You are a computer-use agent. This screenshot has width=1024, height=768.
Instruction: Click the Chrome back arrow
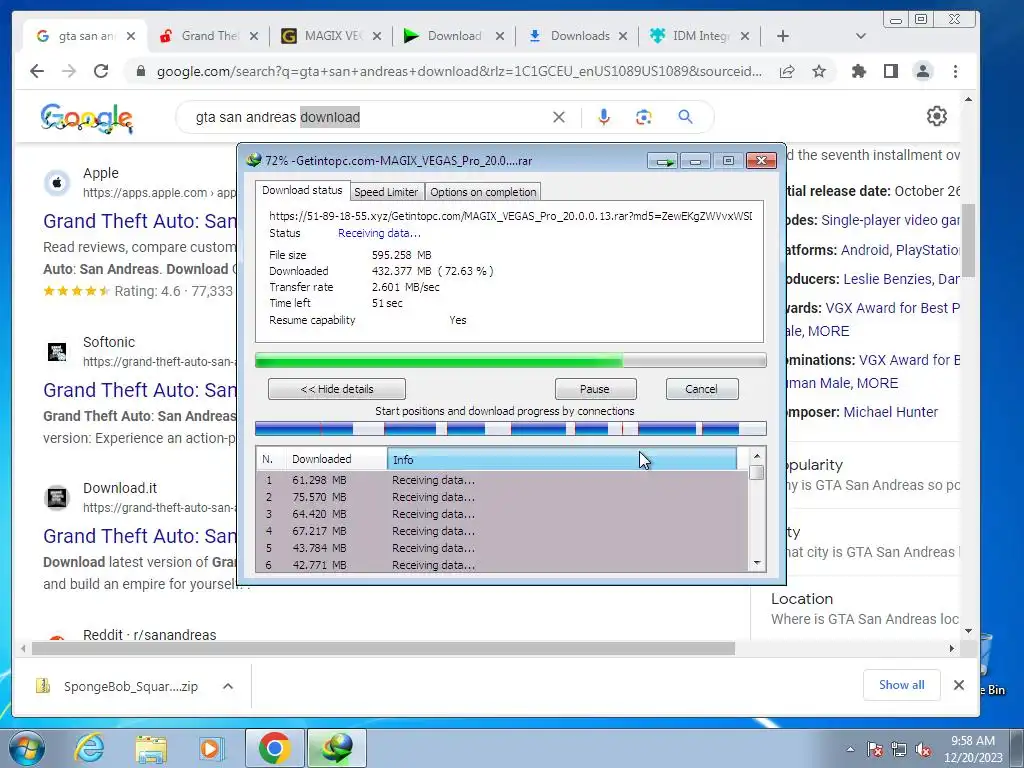click(37, 71)
